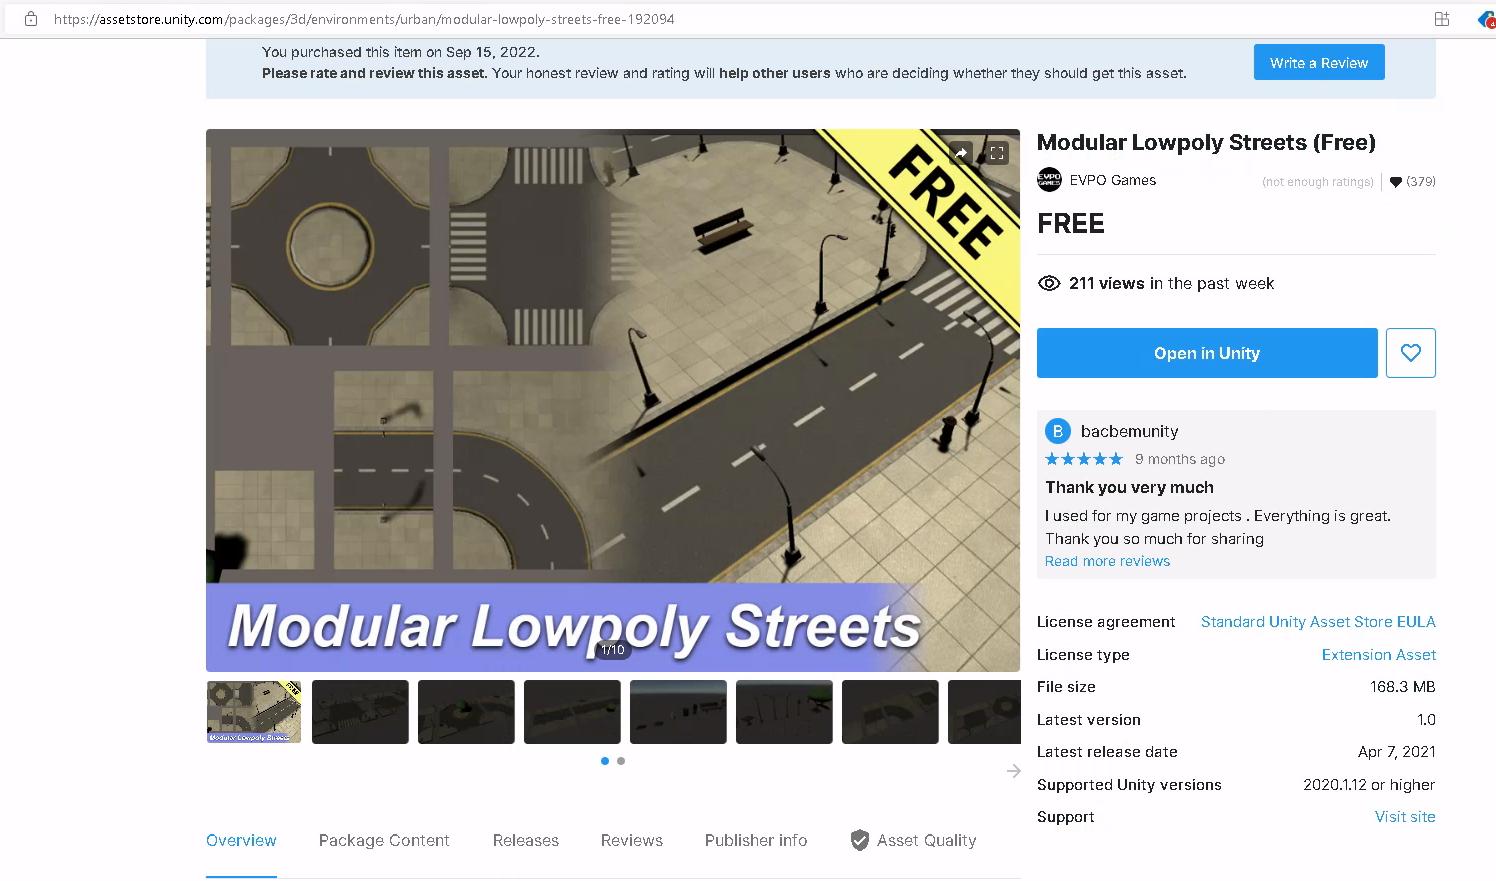Click the share arrow icon on preview image
The image size is (1496, 881).
(960, 153)
